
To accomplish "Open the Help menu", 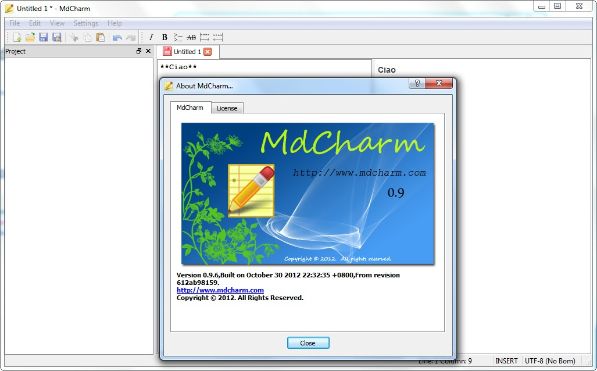I will point(114,23).
